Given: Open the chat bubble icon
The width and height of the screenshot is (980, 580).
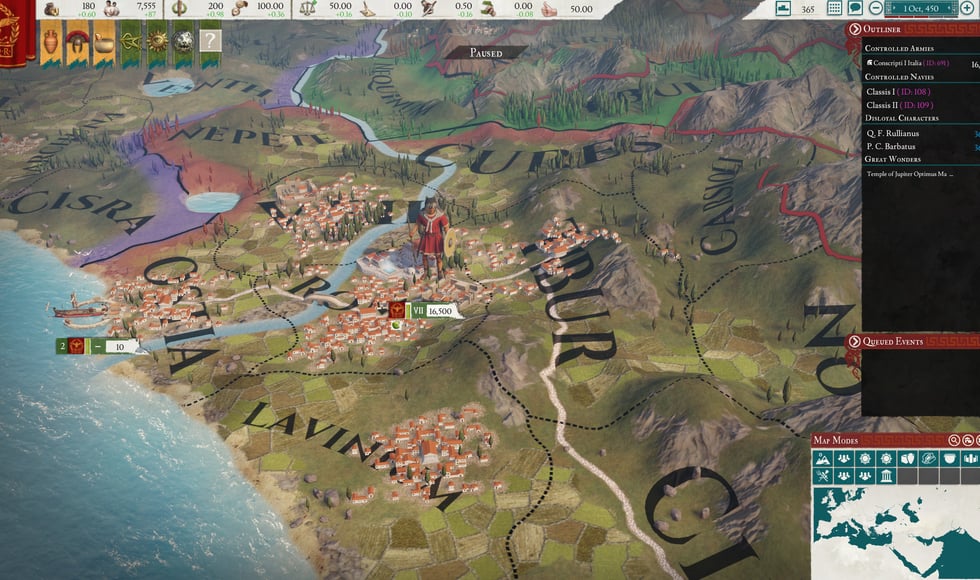Looking at the screenshot, I should coord(855,8).
